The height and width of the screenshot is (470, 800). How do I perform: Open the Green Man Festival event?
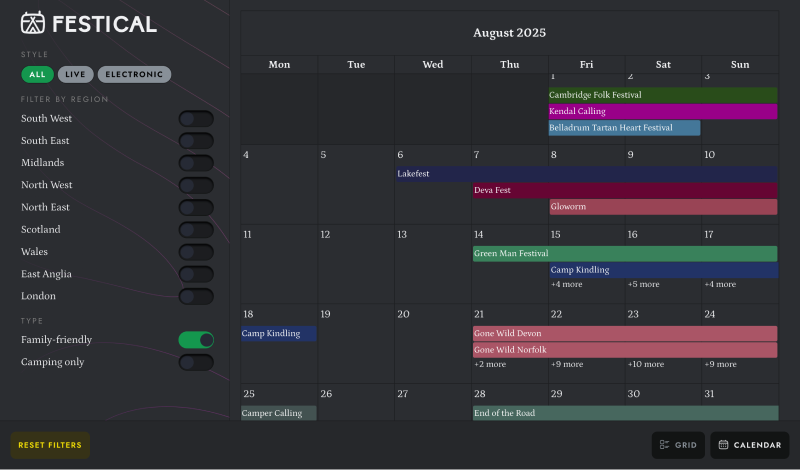click(x=625, y=254)
